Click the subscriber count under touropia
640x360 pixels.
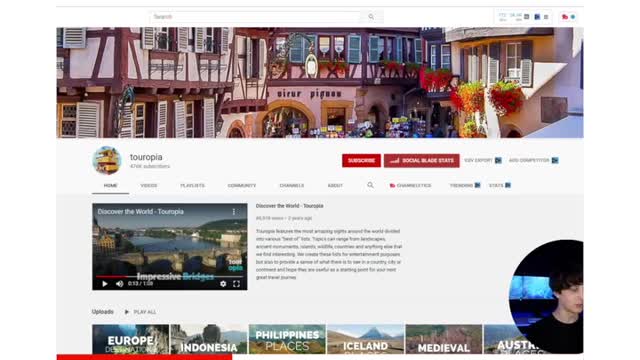coord(150,167)
